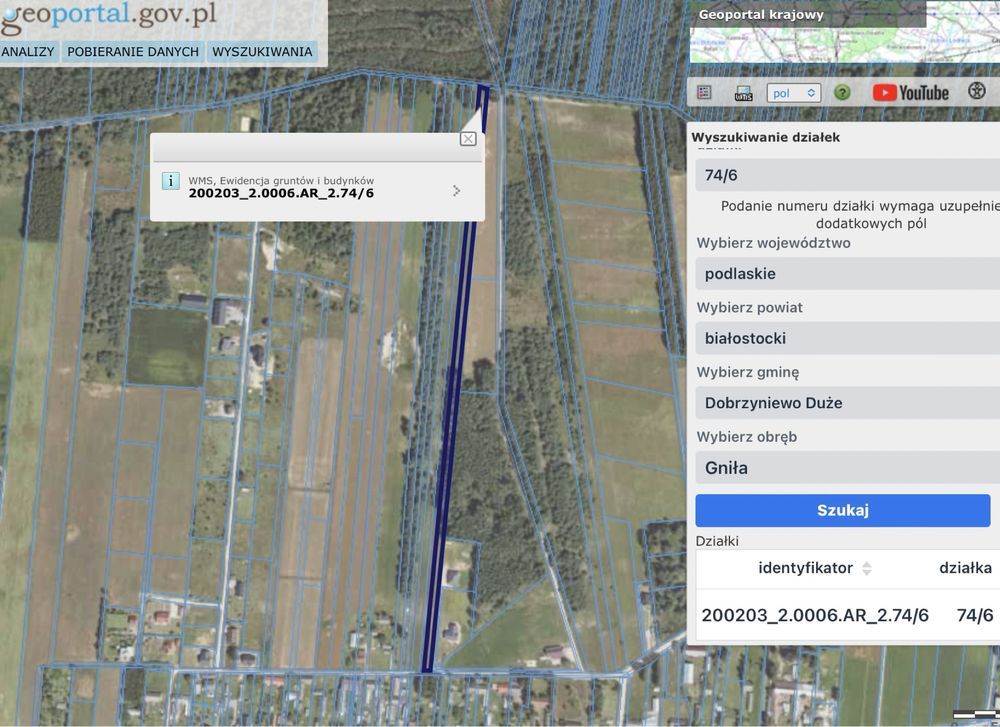Image resolution: width=1000 pixels, height=727 pixels.
Task: Click the Geoportal krajowy overview map
Action: [x=844, y=32]
